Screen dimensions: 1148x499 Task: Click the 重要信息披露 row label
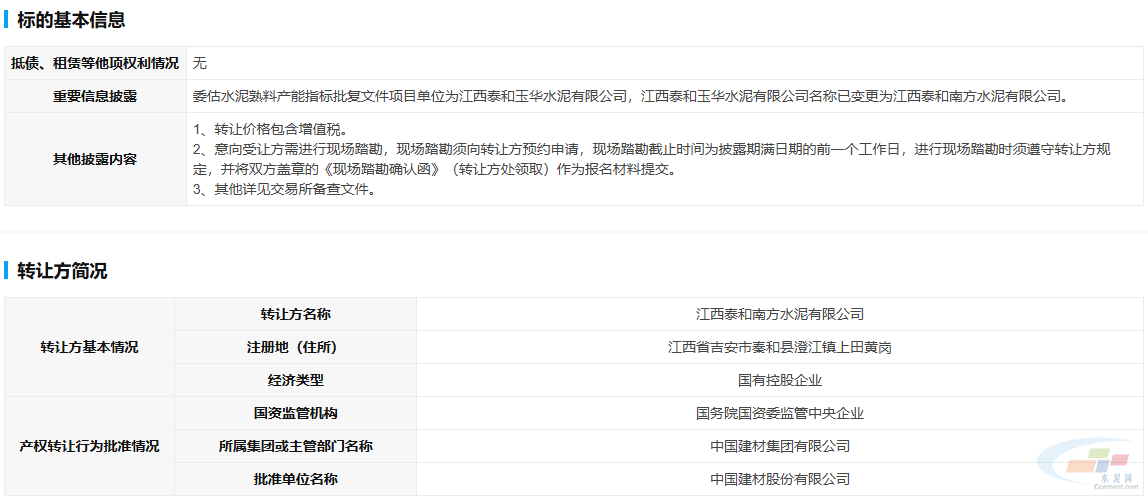(95, 96)
